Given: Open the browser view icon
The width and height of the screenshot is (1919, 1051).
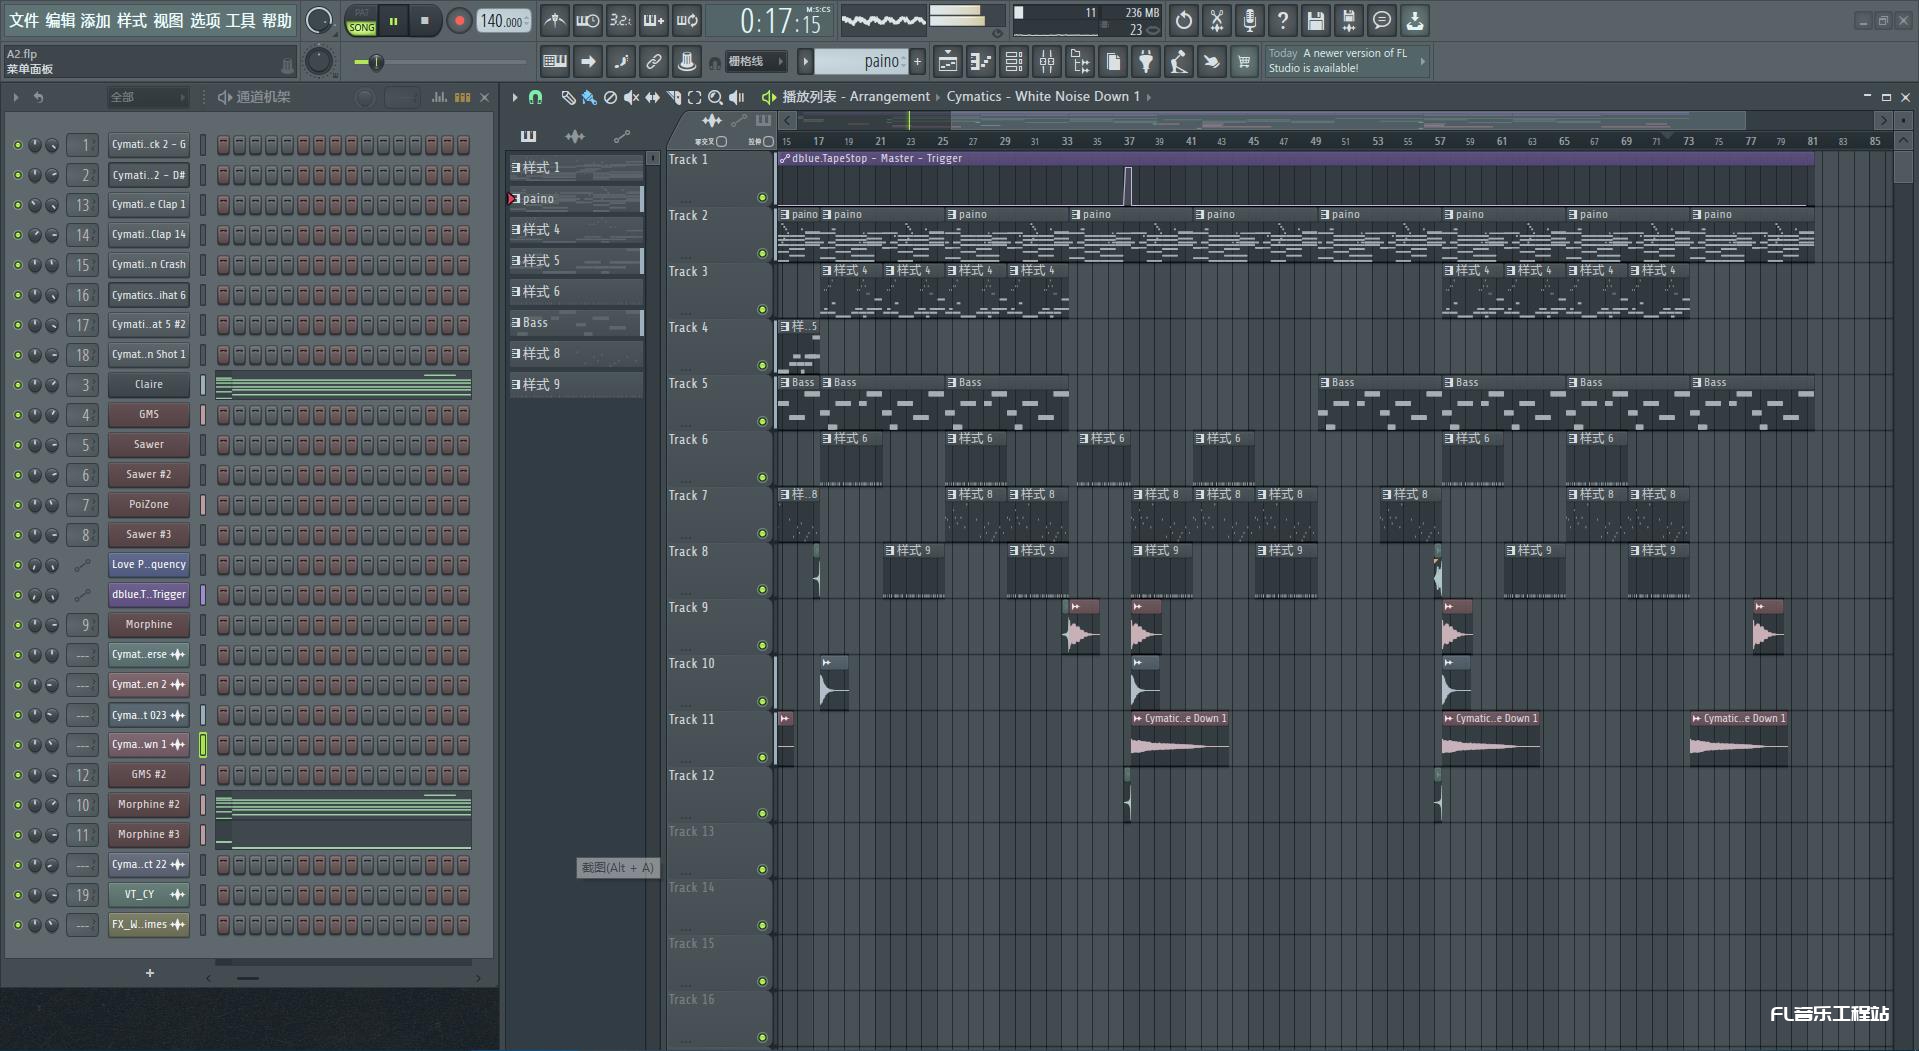Looking at the screenshot, I should tap(1080, 62).
